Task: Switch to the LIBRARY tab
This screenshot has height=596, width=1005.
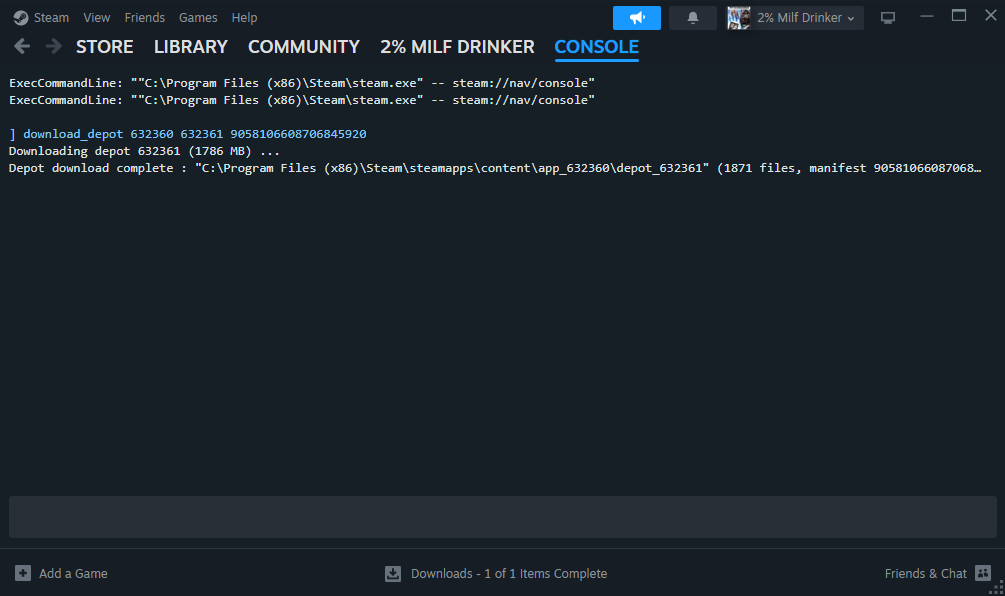Action: pos(190,47)
